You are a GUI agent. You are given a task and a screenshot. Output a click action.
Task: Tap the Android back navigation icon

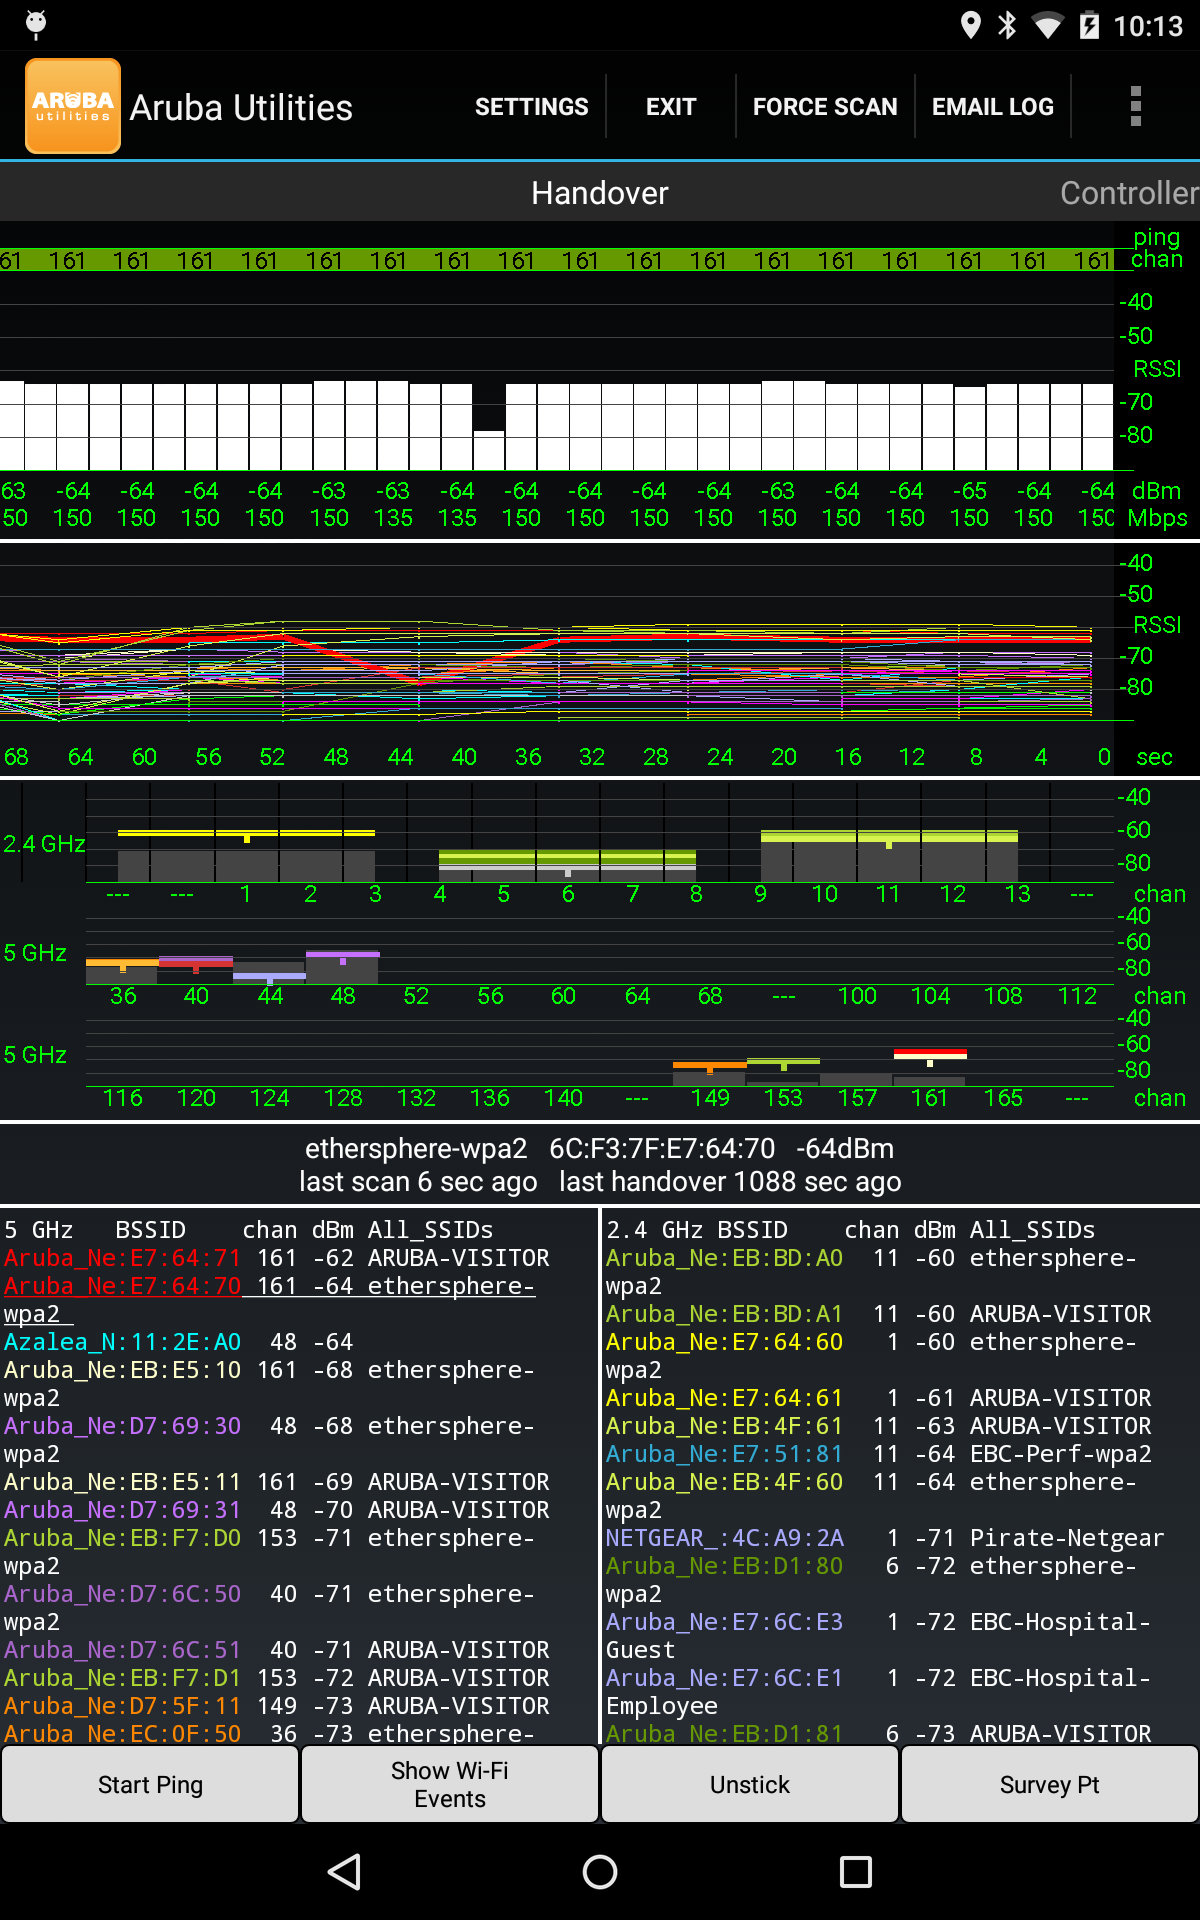point(345,1872)
